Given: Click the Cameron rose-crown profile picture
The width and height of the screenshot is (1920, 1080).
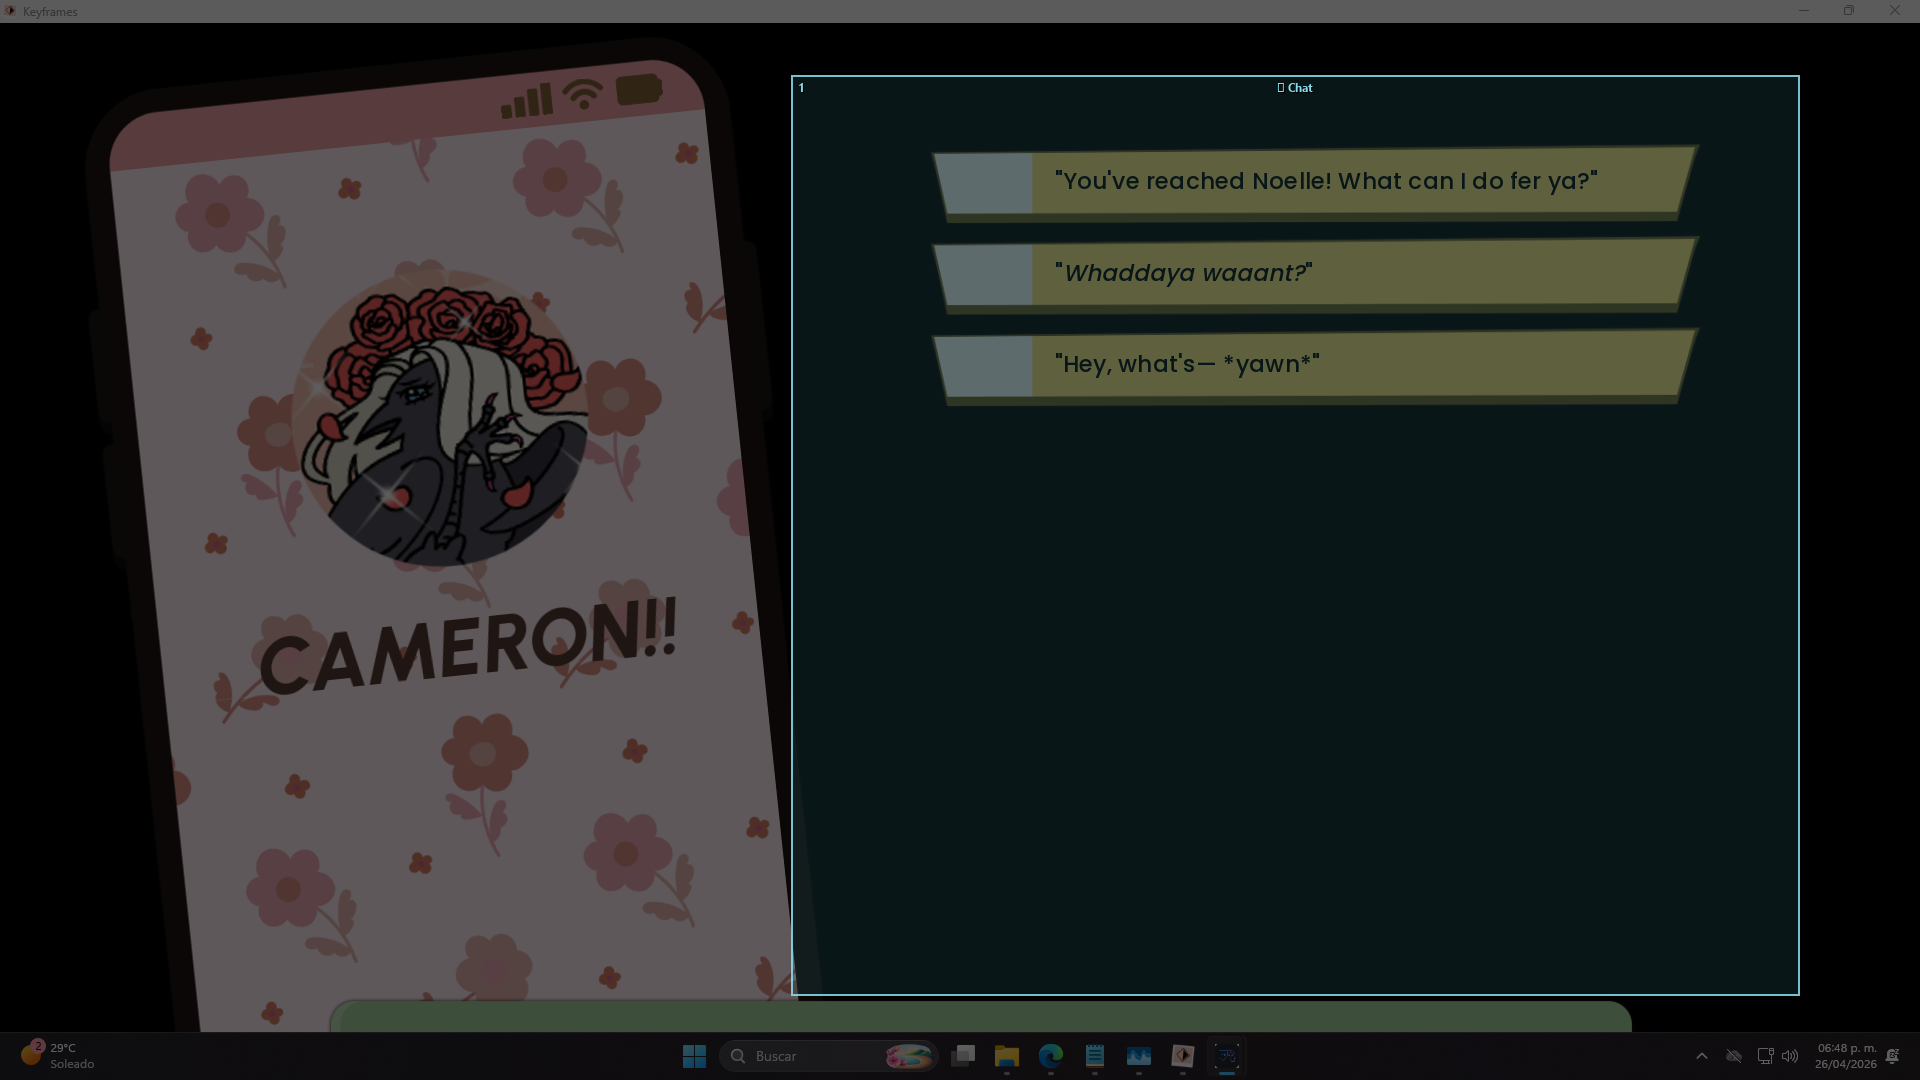Looking at the screenshot, I should (x=440, y=418).
